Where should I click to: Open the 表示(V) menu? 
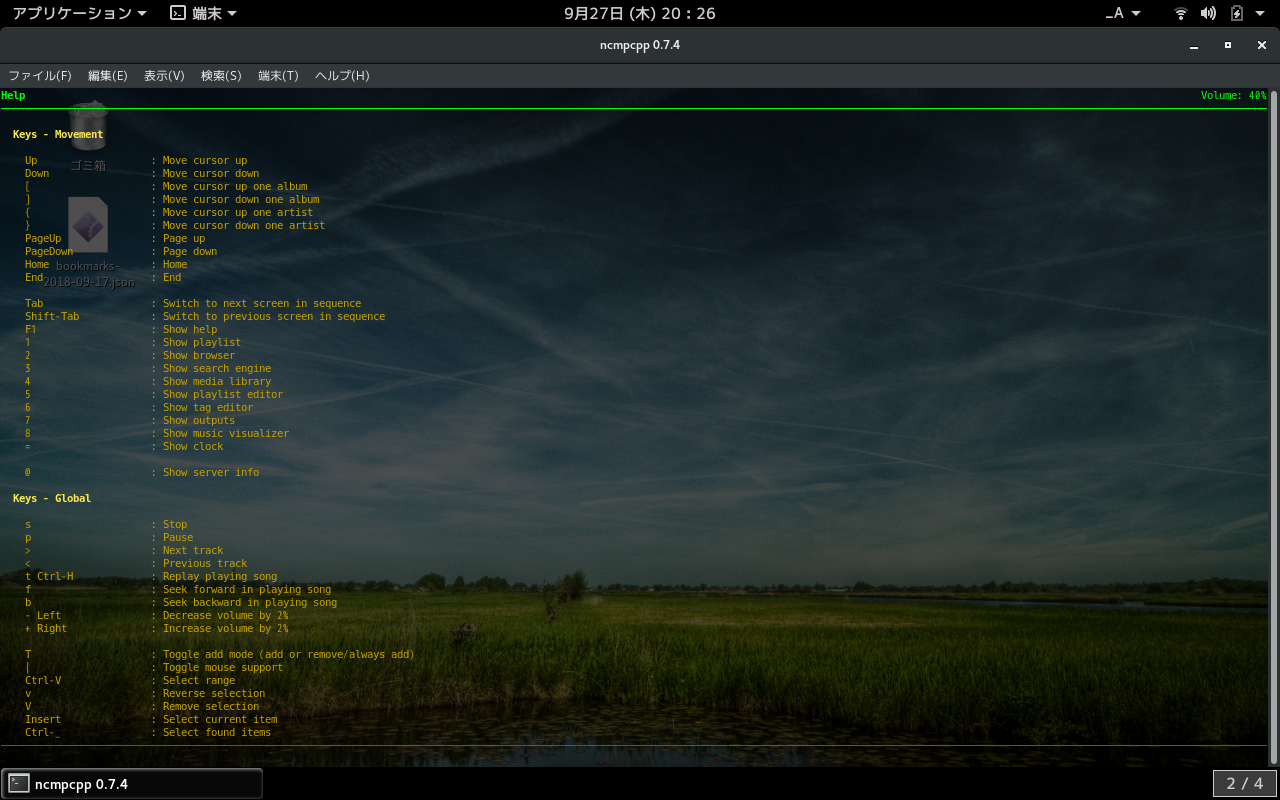pos(164,76)
